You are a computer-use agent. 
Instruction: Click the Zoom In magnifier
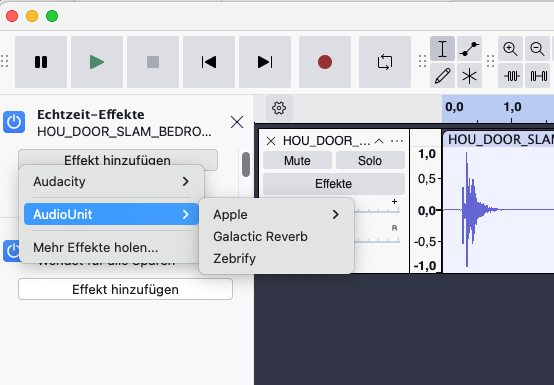coord(510,49)
